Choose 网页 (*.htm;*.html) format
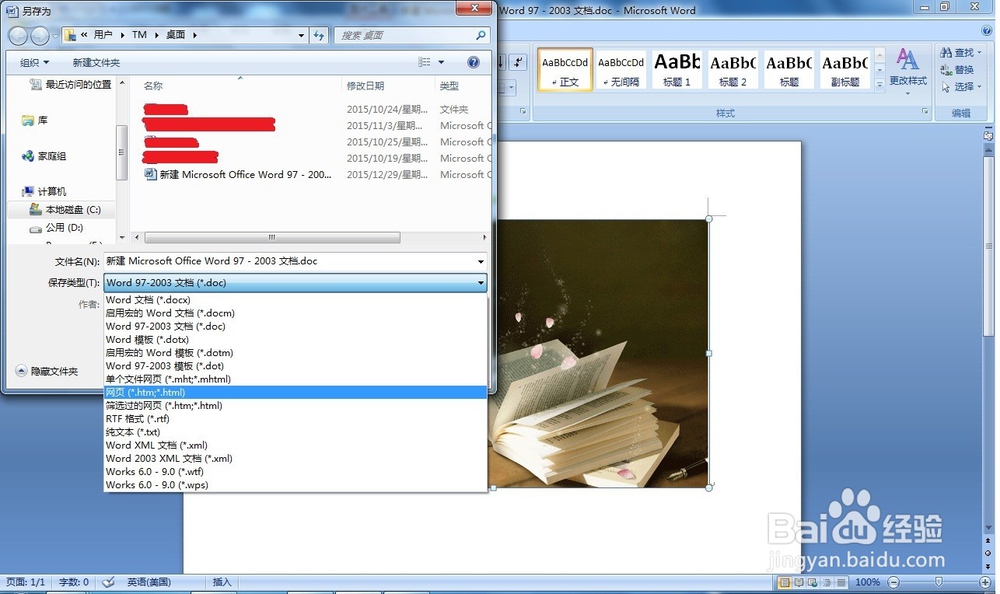Image resolution: width=1000 pixels, height=594 pixels. click(295, 392)
